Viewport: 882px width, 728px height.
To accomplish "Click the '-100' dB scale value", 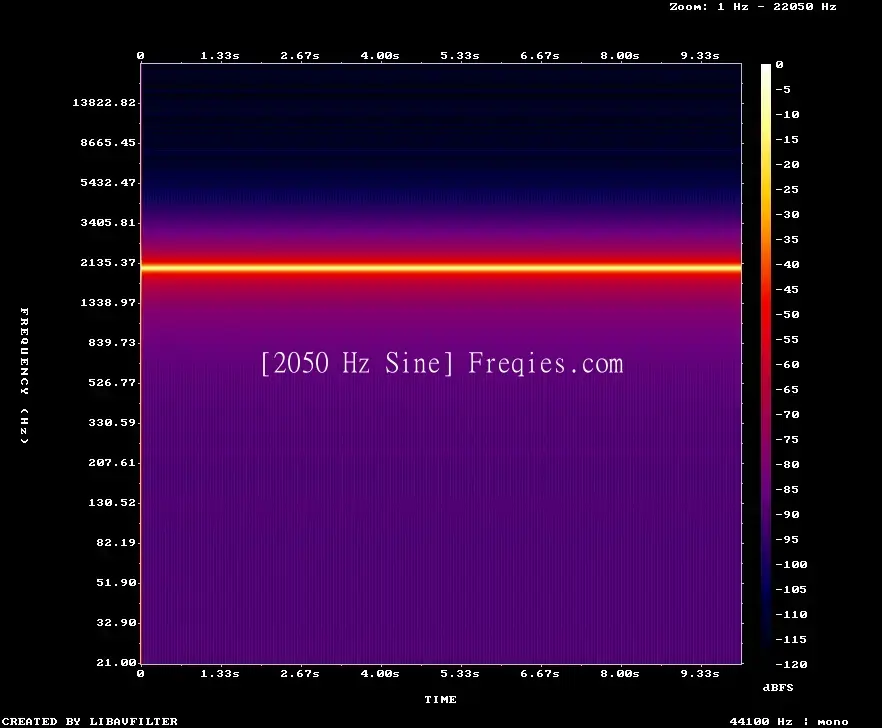I will [x=791, y=564].
